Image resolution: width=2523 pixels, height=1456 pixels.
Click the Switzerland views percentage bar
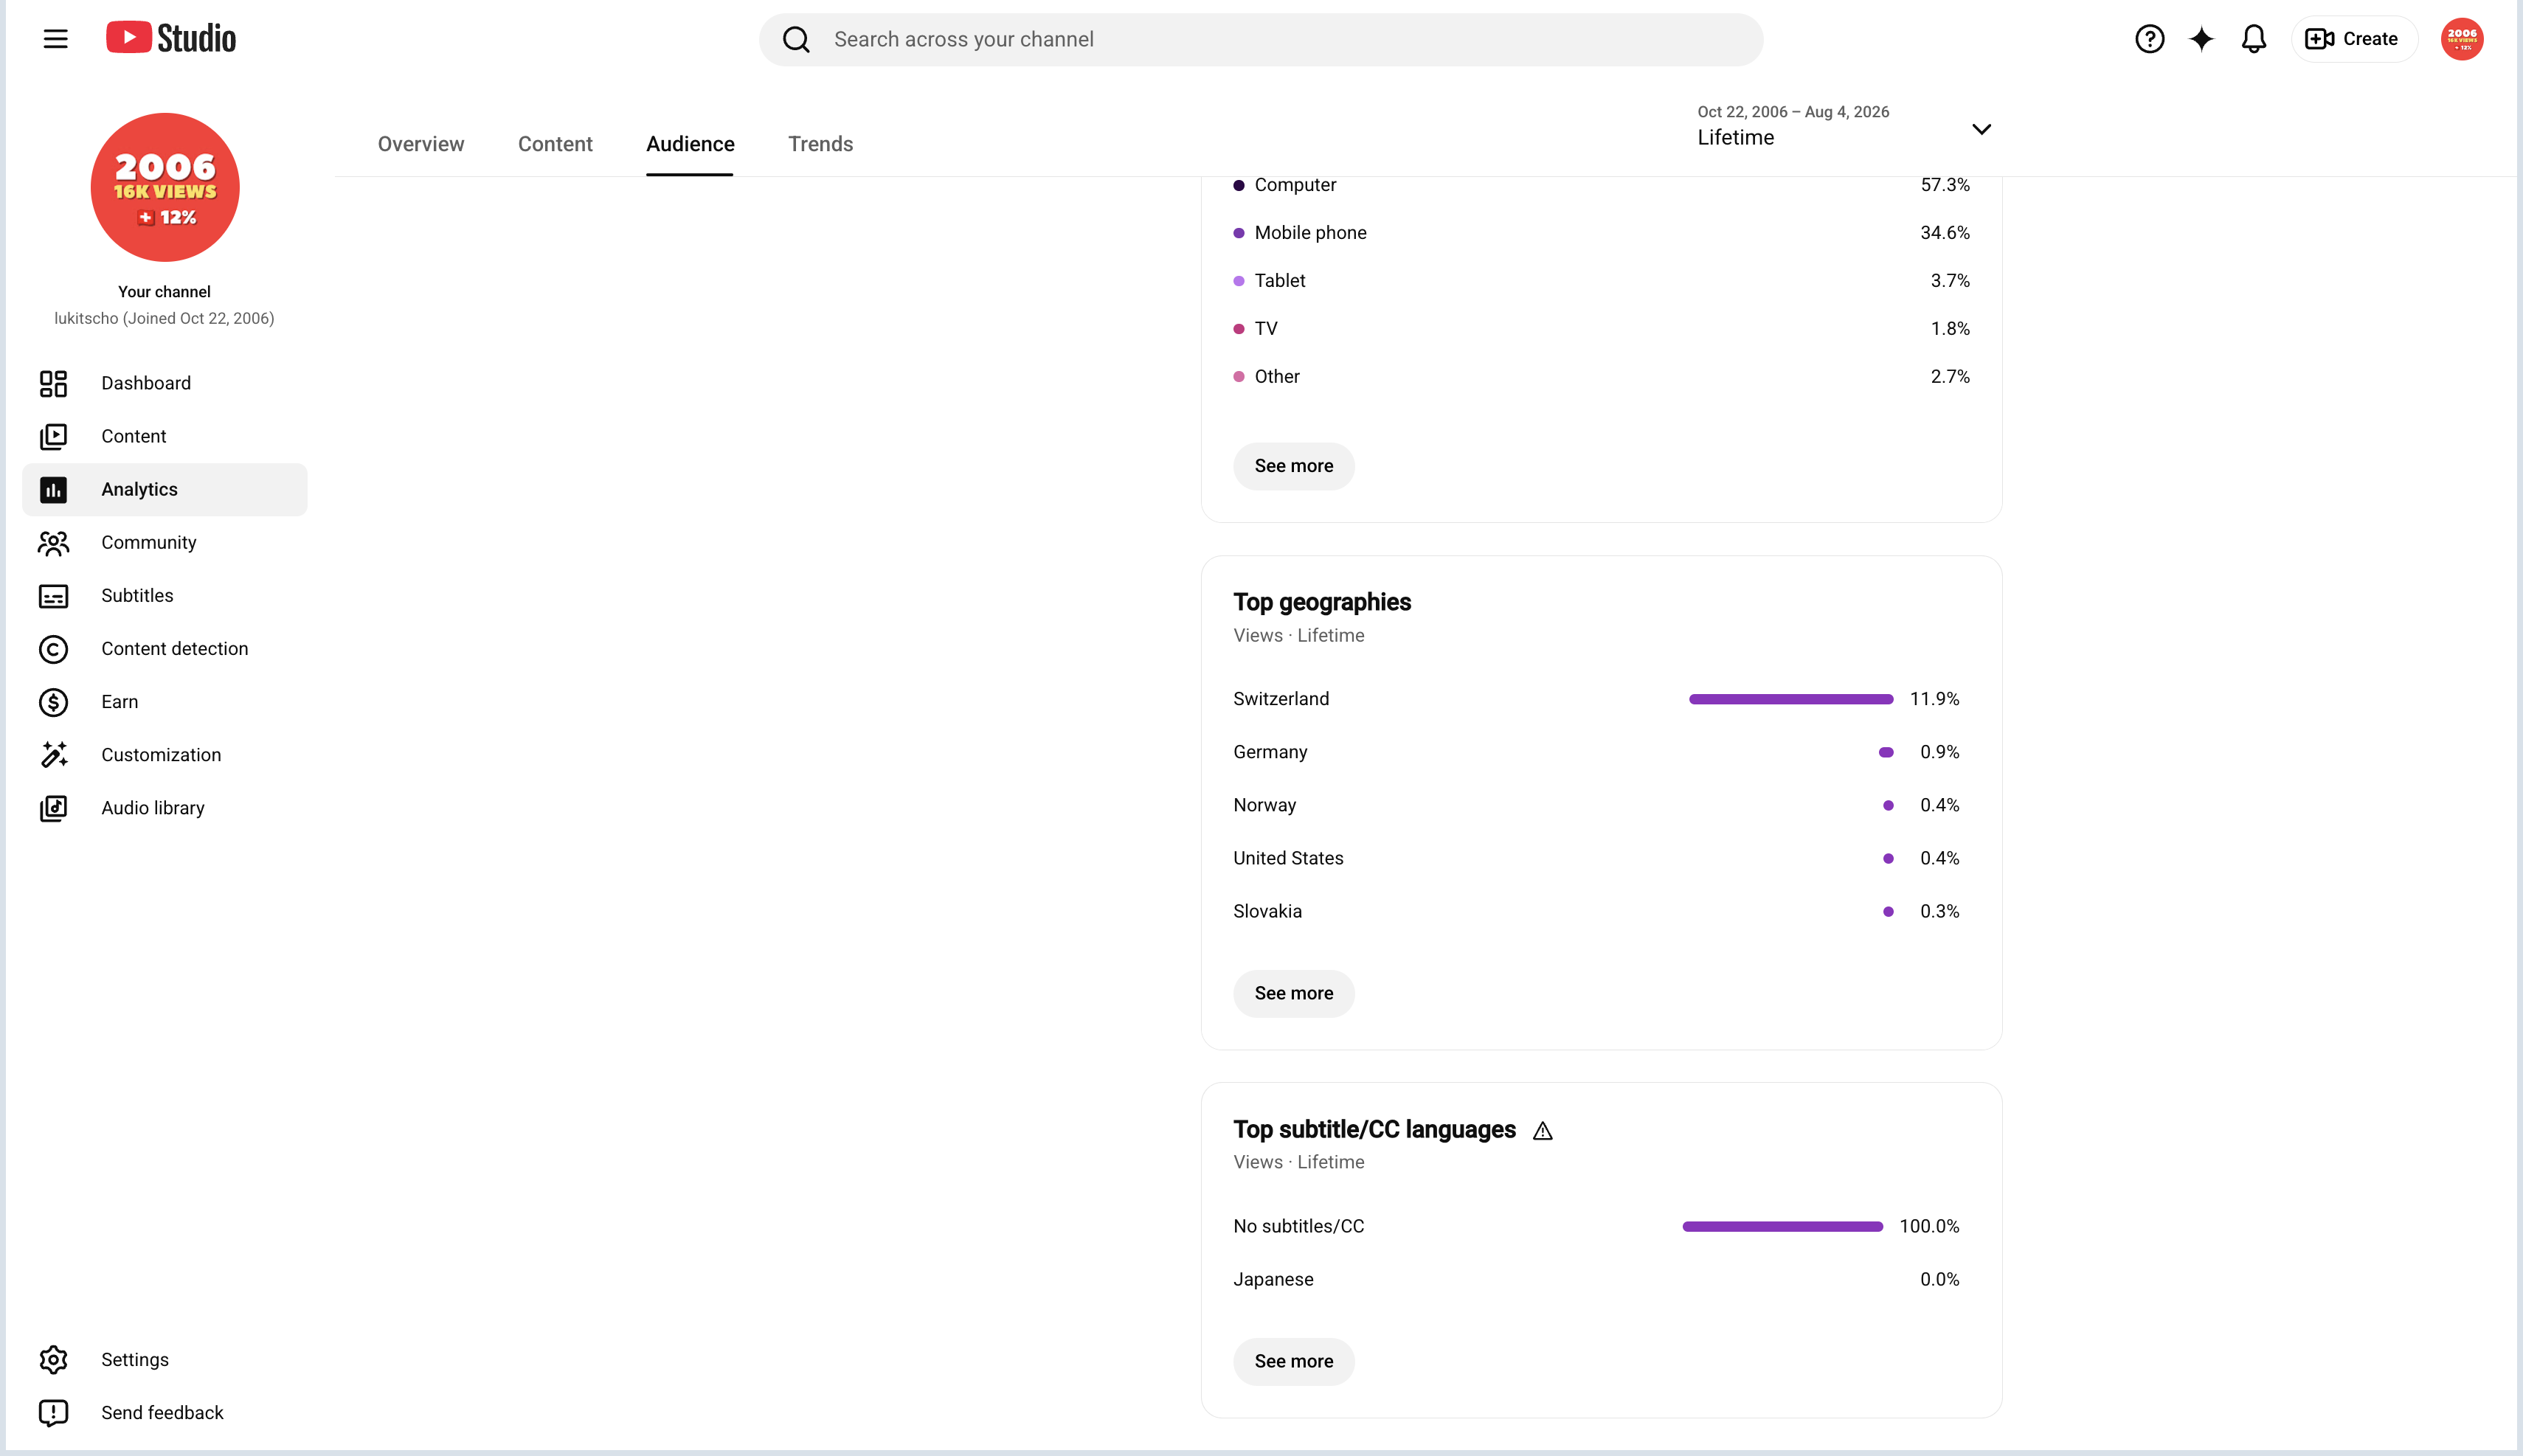[x=1790, y=699]
